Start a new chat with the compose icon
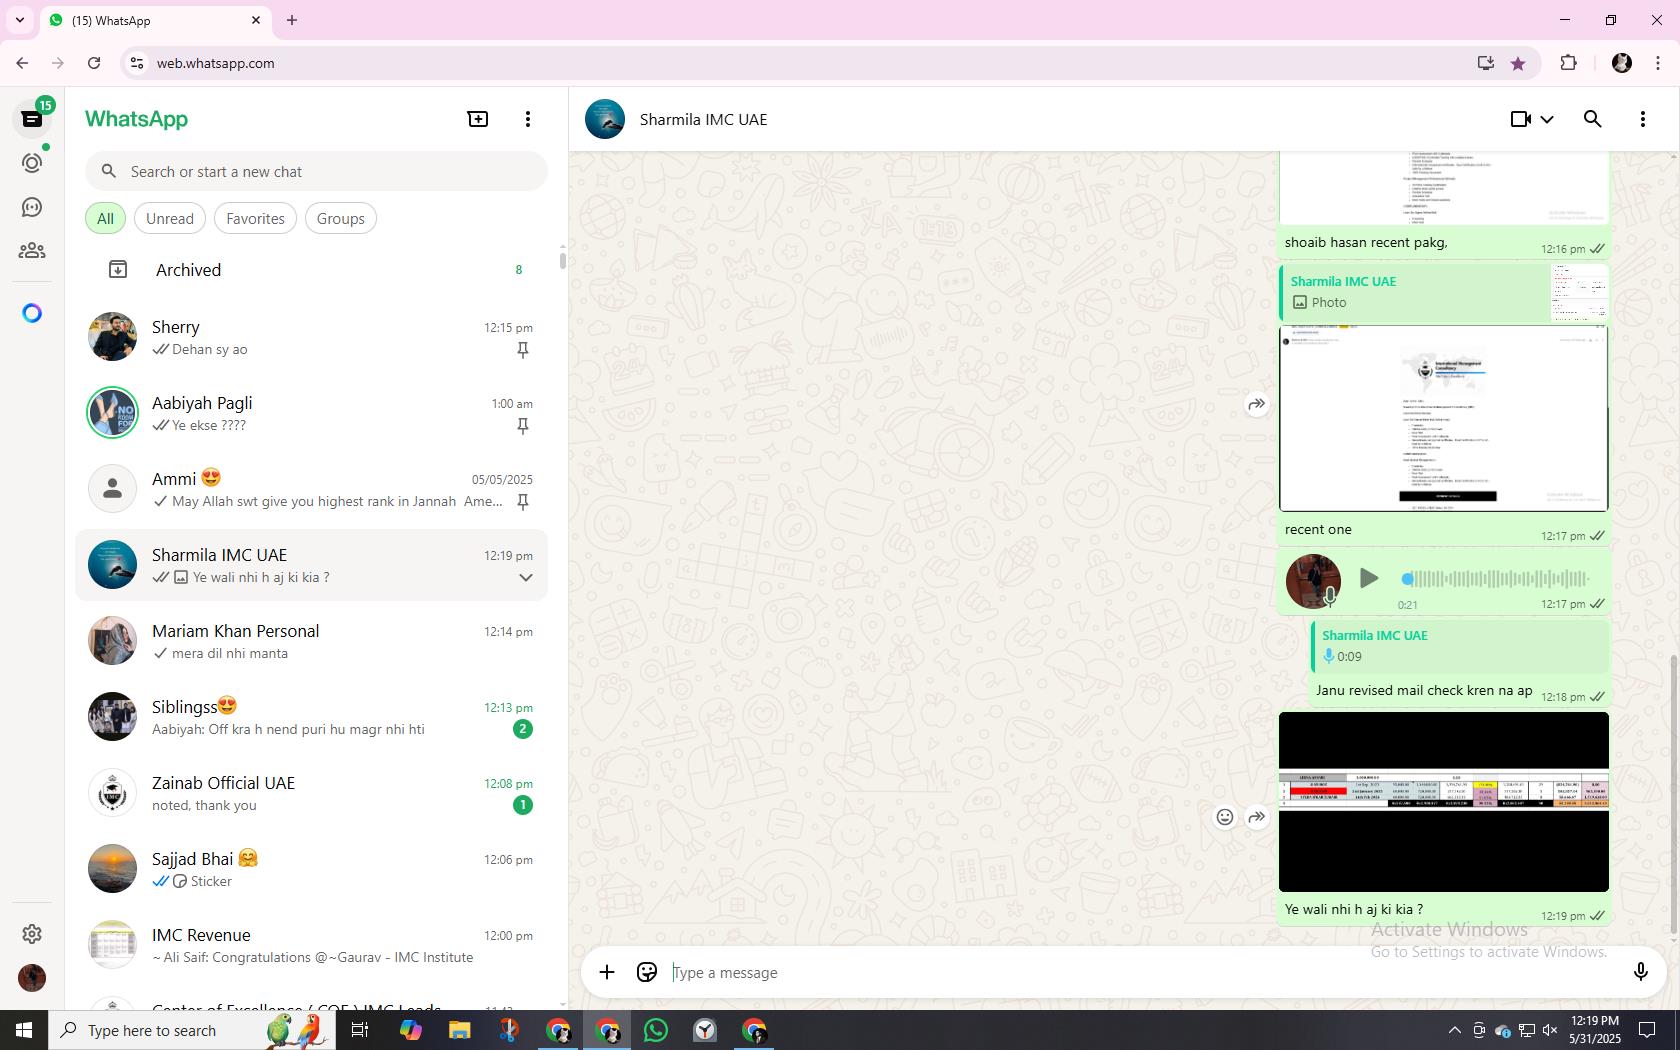 pyautogui.click(x=478, y=119)
